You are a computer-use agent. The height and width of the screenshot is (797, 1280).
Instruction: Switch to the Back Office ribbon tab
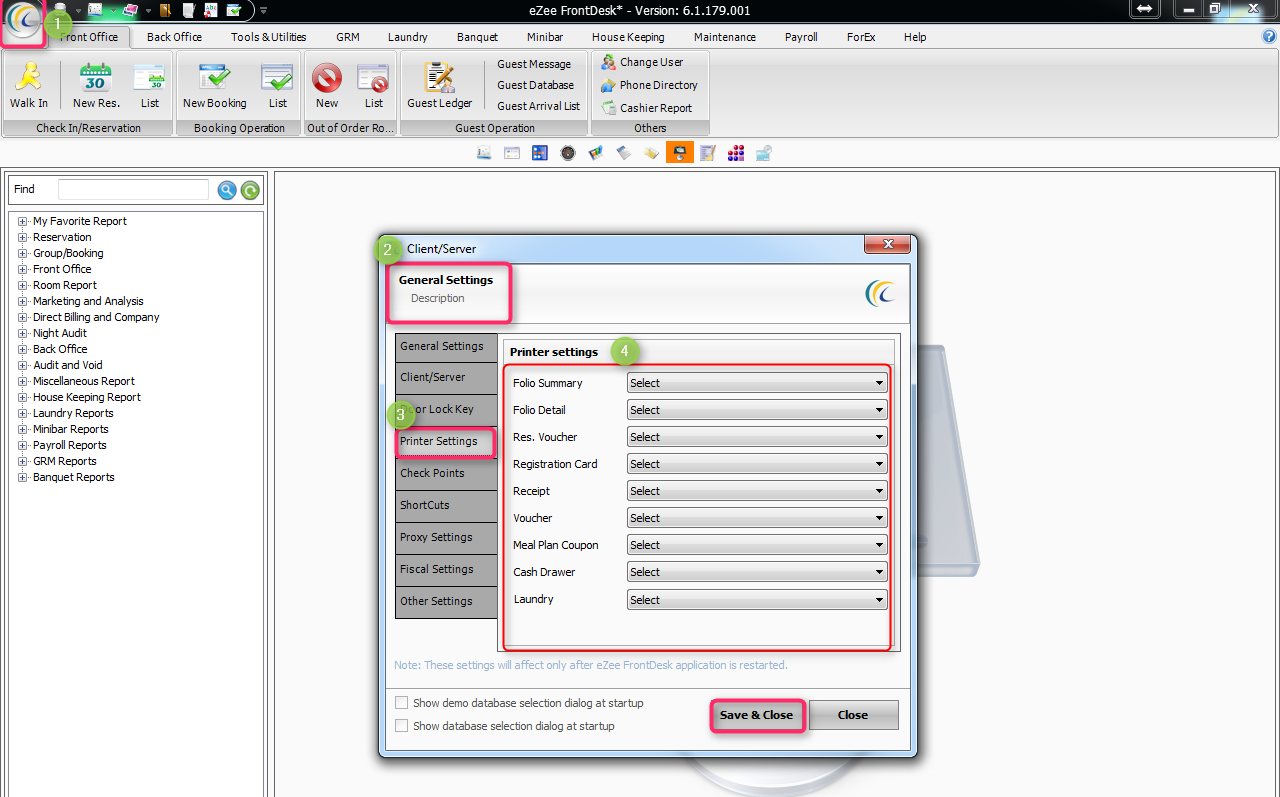pyautogui.click(x=174, y=37)
